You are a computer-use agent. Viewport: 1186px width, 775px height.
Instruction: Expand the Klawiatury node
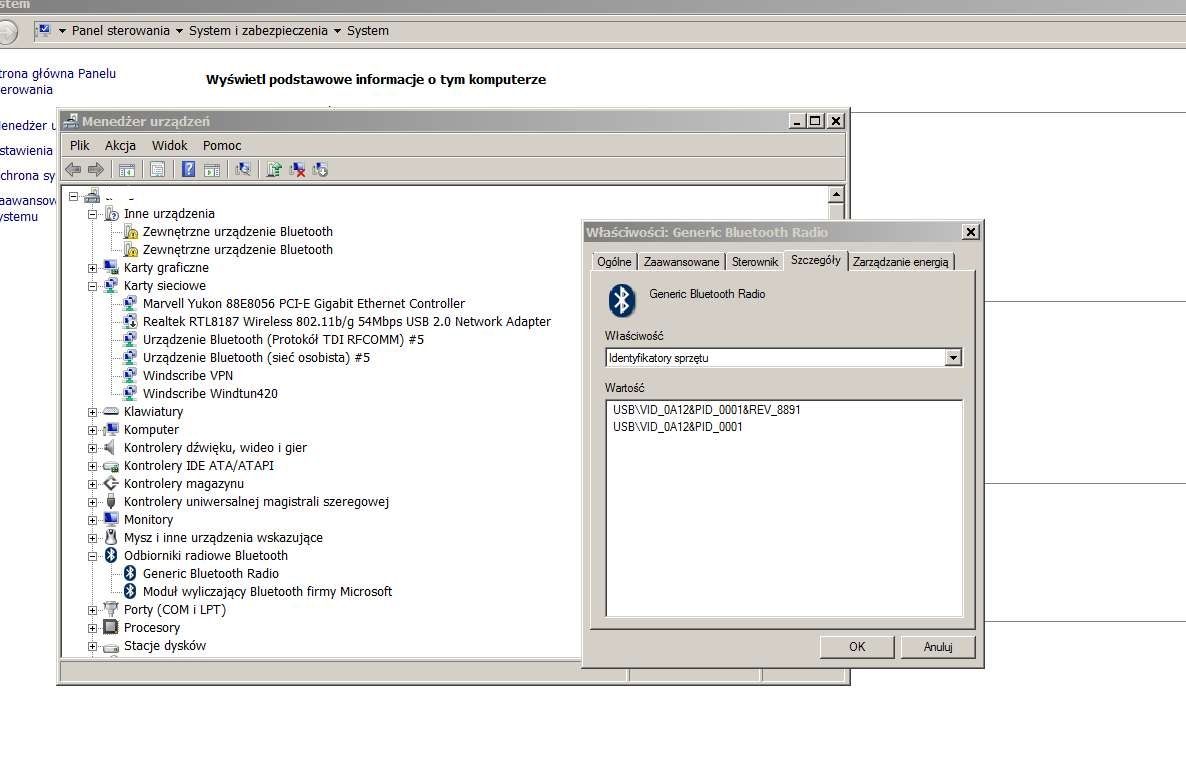[92, 412]
